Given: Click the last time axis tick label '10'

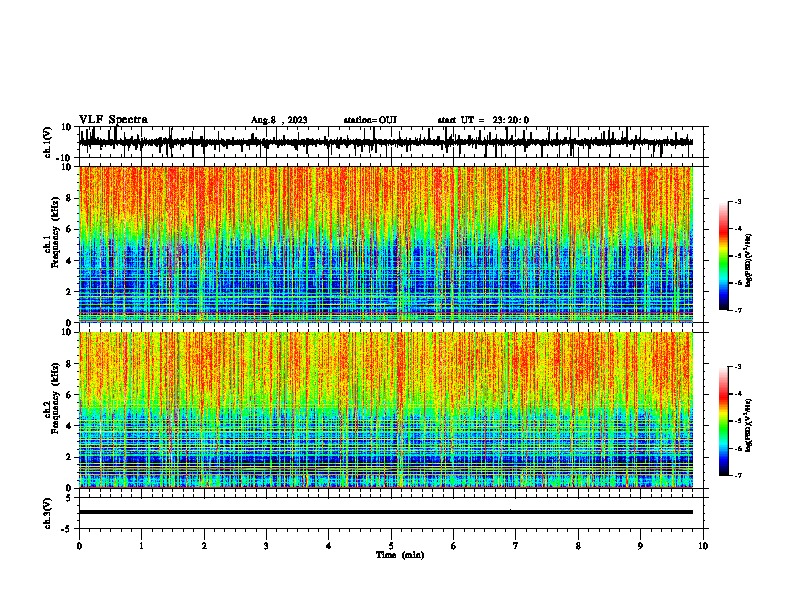Looking at the screenshot, I should tap(703, 546).
